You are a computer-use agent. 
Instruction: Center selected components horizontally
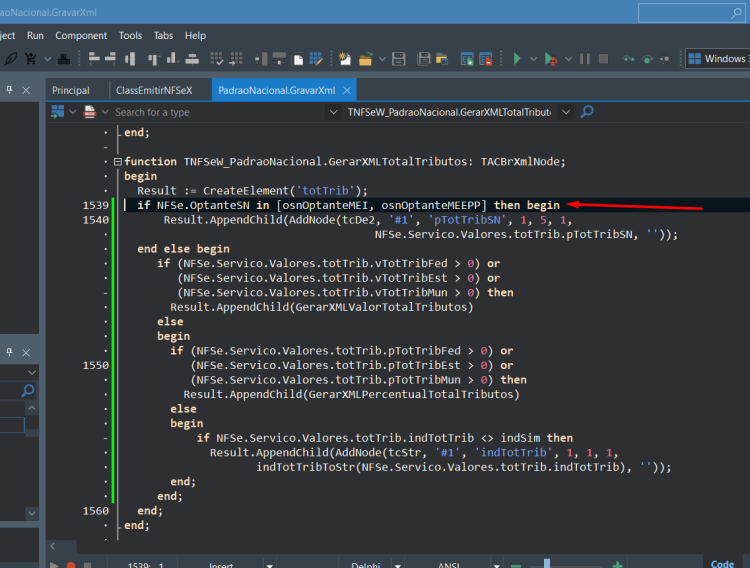click(x=130, y=59)
